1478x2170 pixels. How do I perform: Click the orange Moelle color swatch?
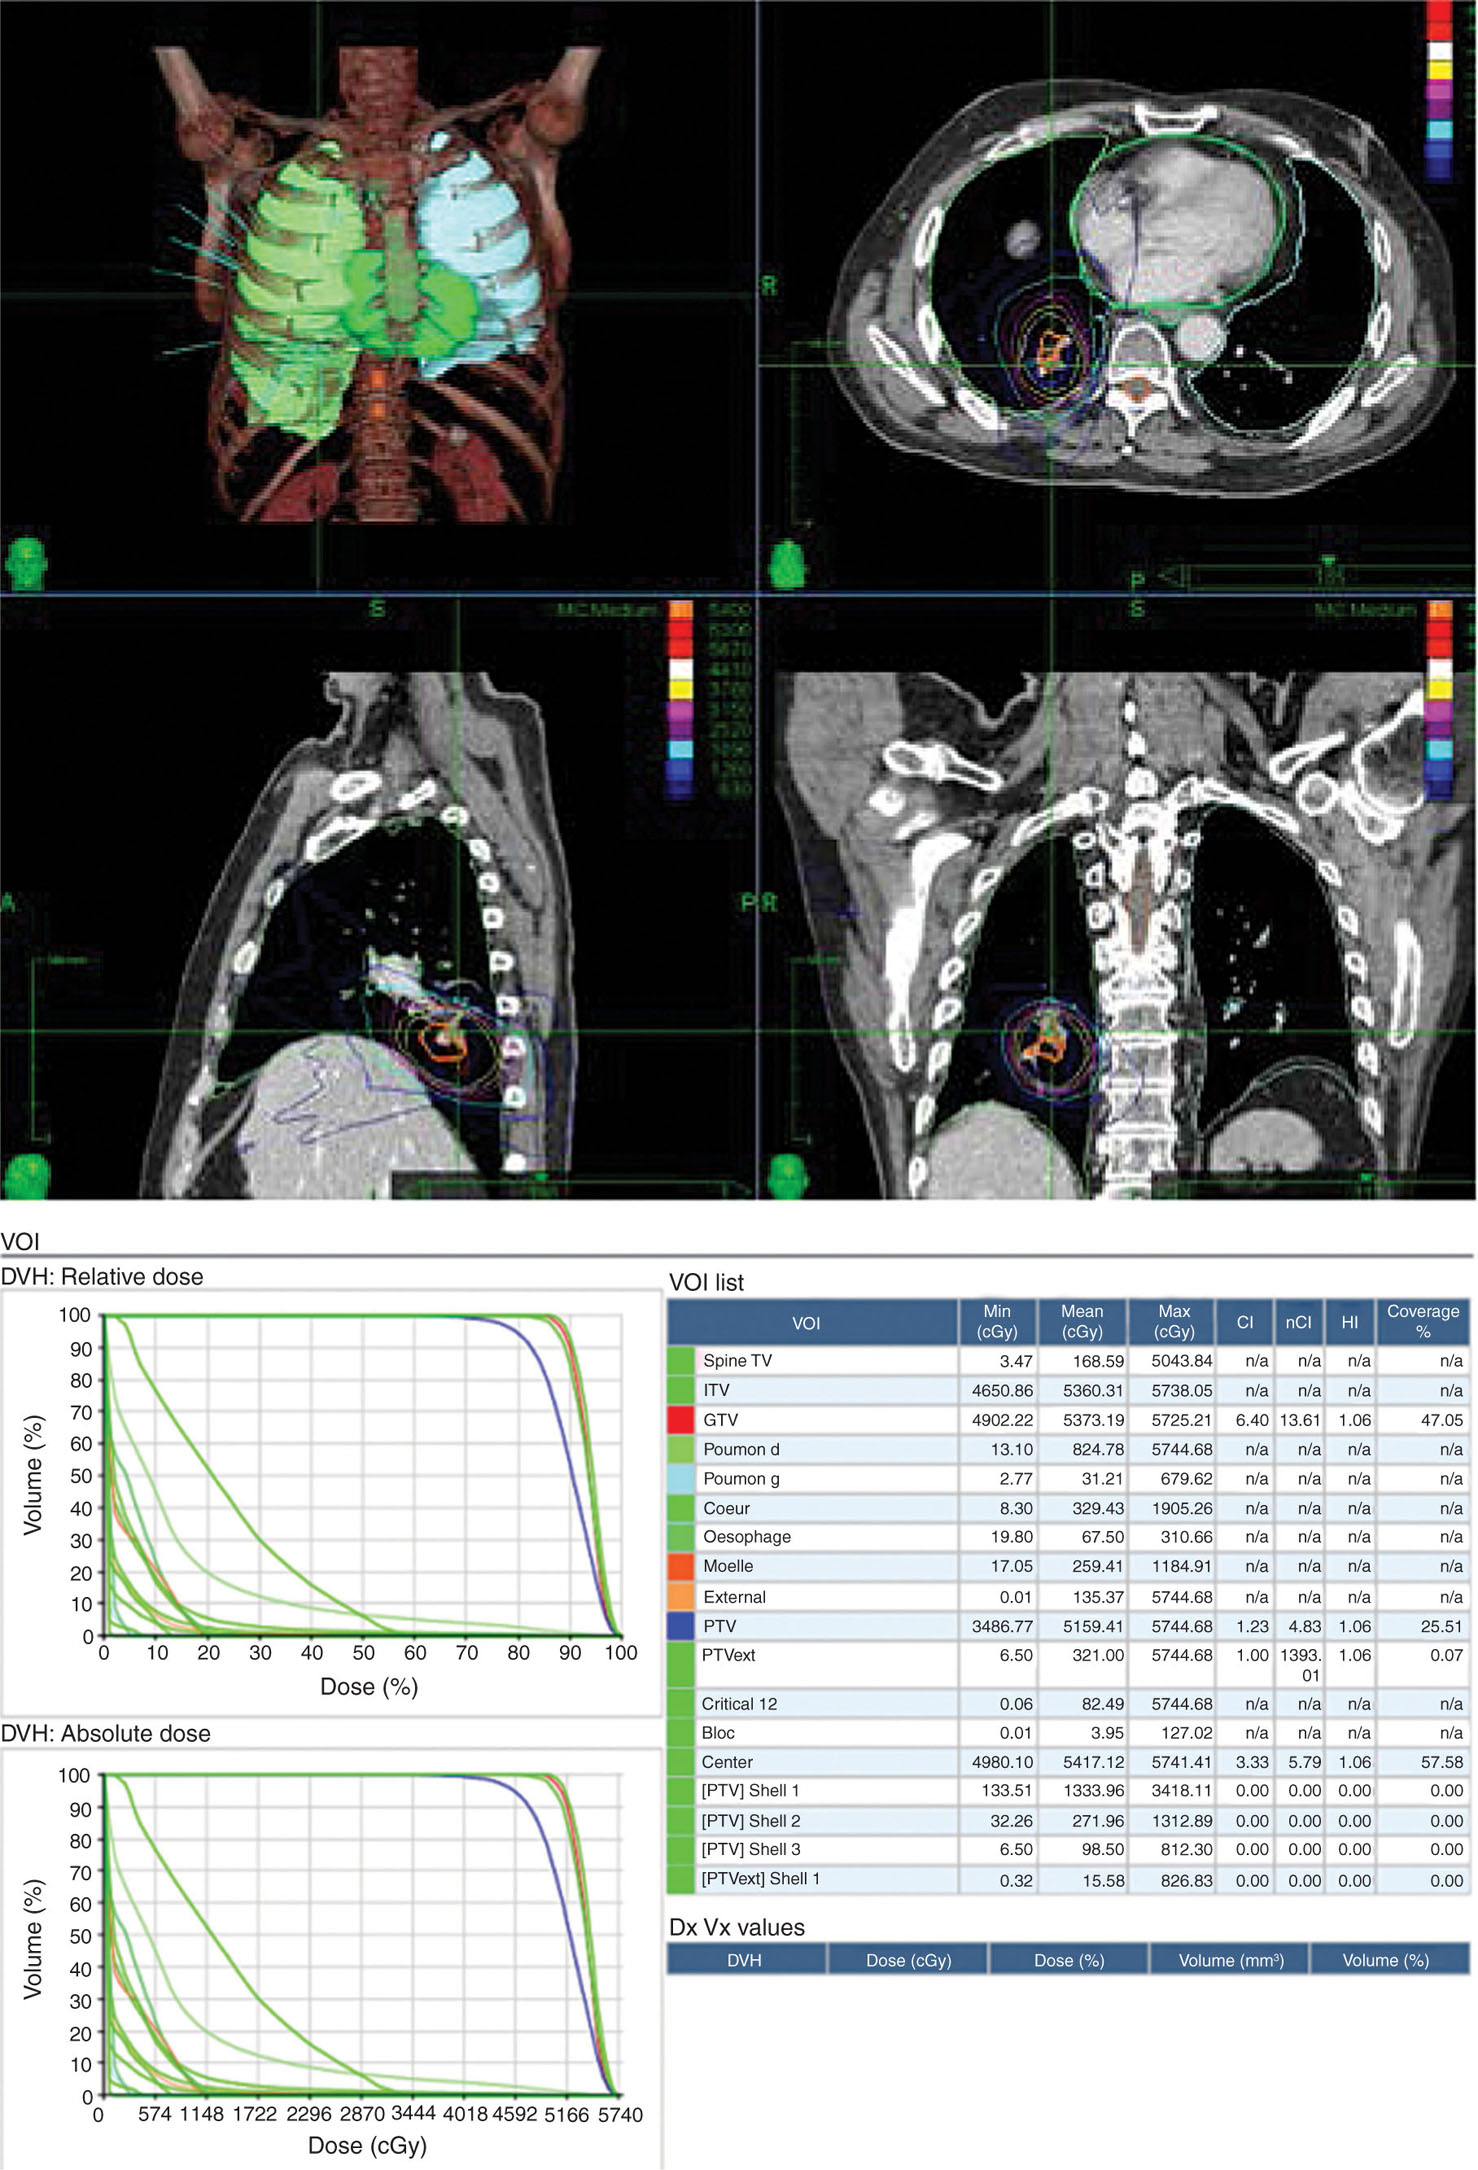(681, 1566)
